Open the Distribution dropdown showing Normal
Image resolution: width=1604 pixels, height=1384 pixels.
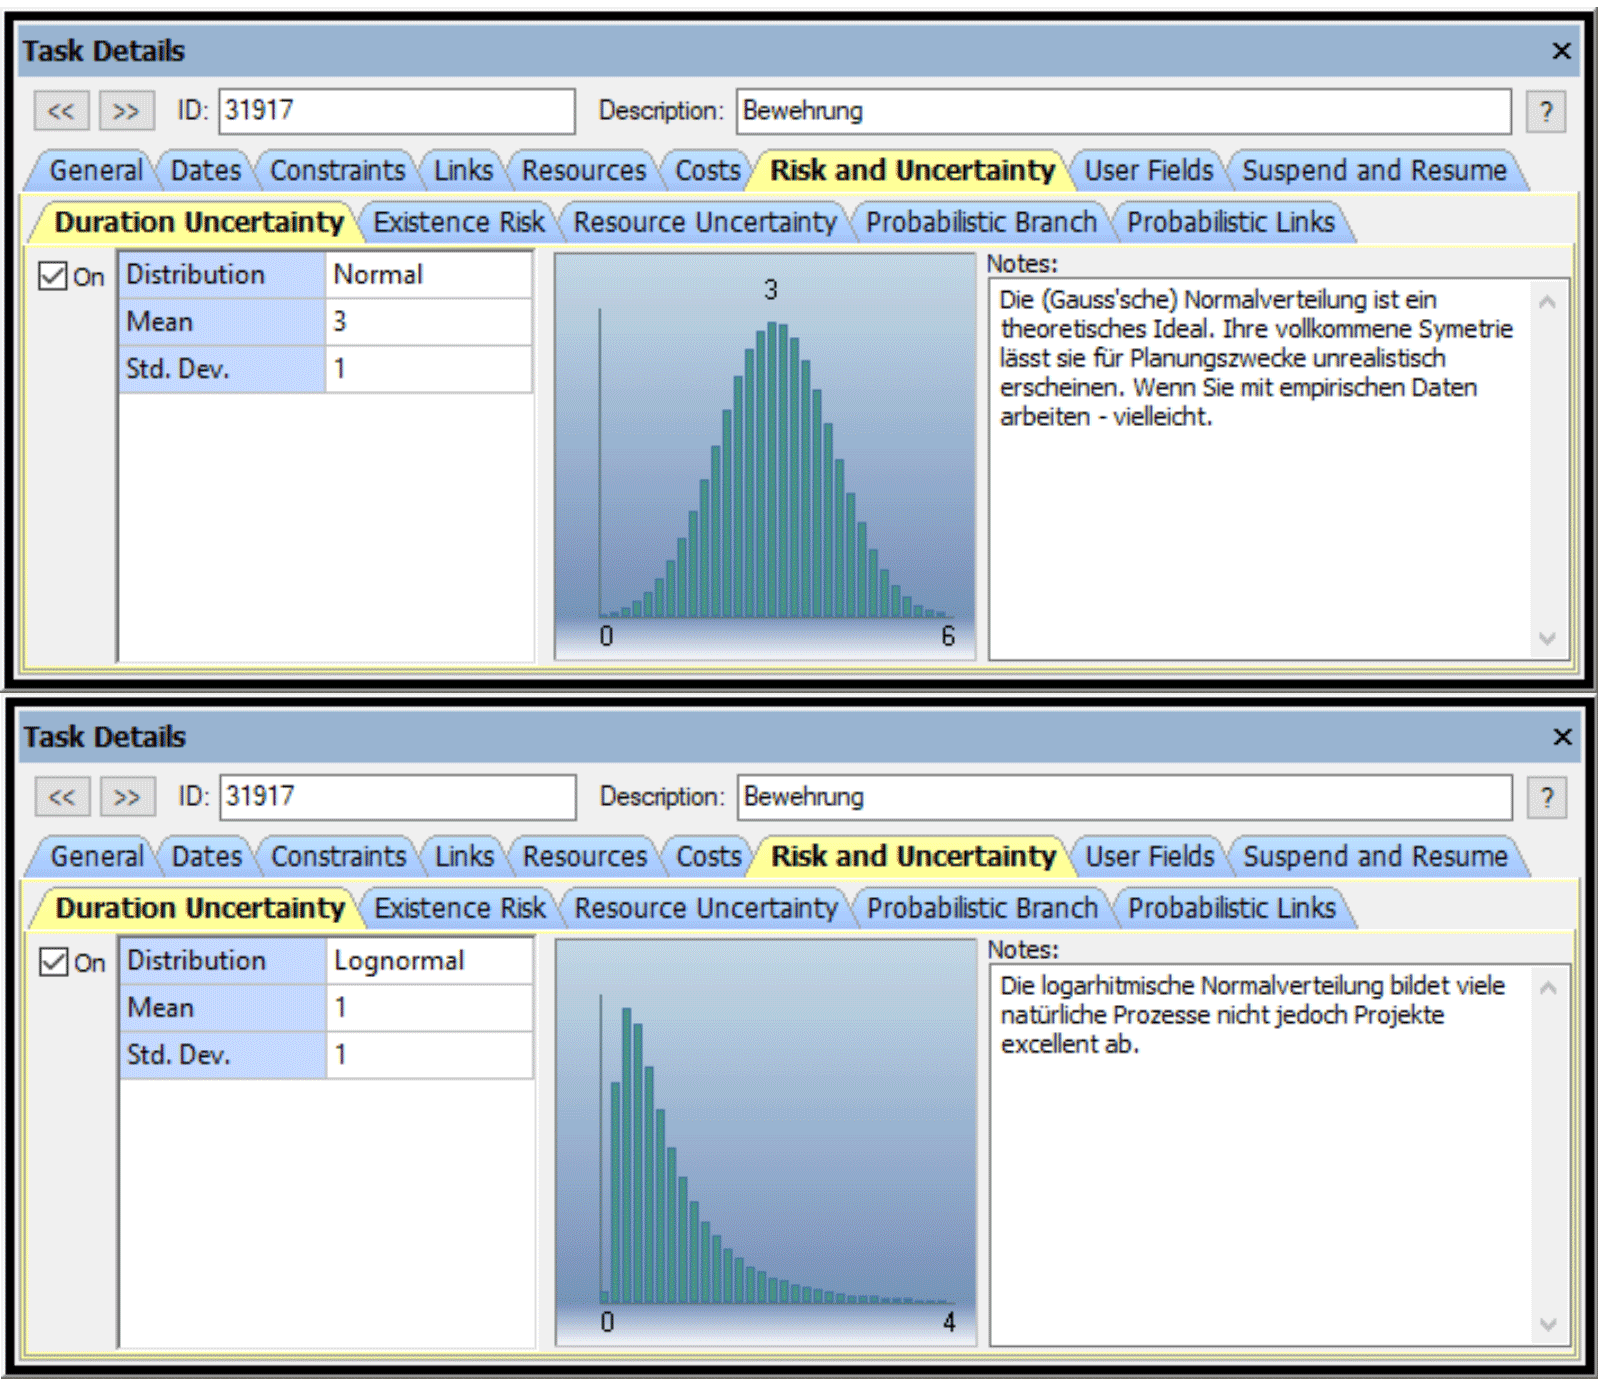click(427, 275)
